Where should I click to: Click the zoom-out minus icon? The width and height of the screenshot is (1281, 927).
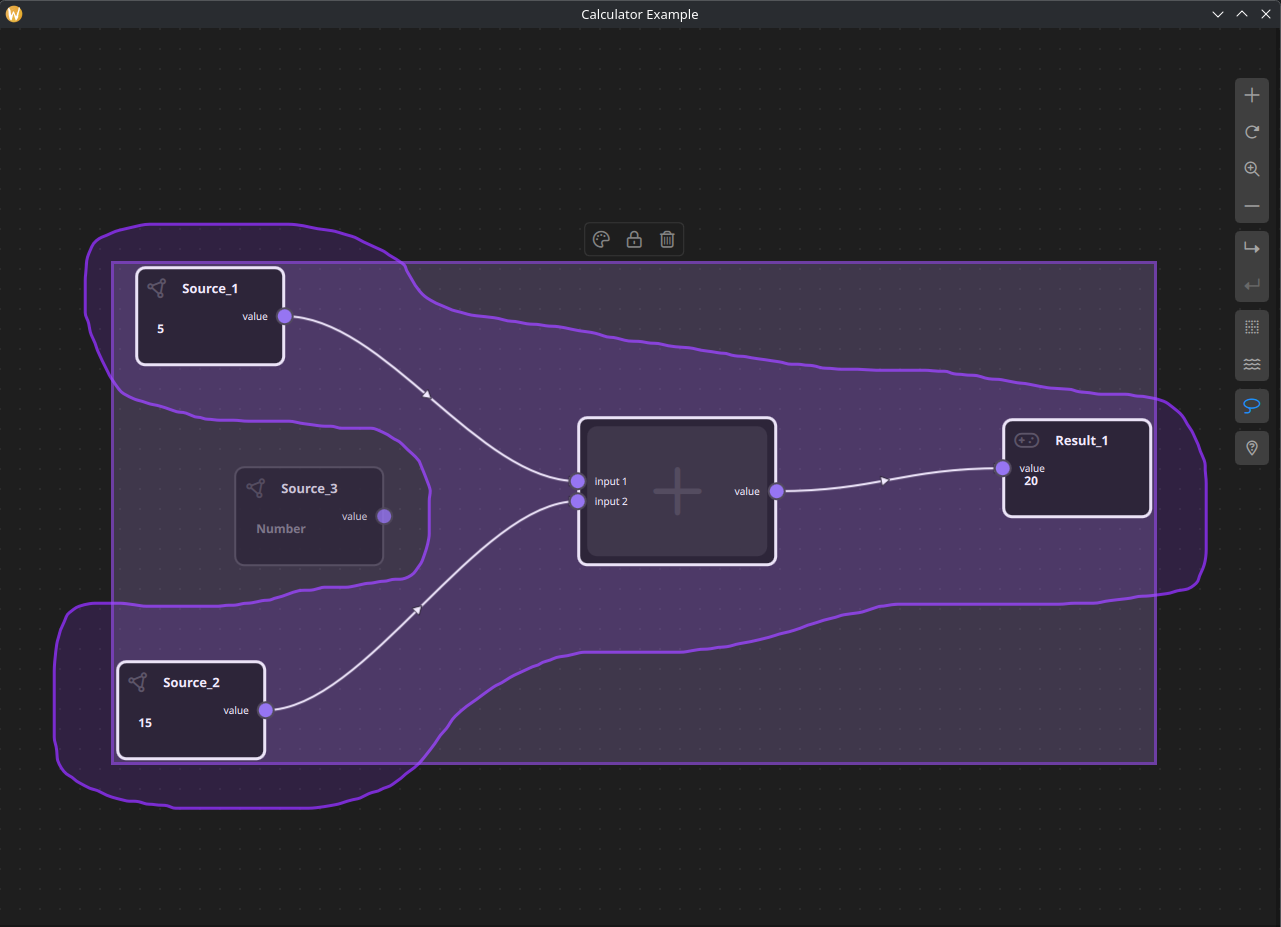1252,206
